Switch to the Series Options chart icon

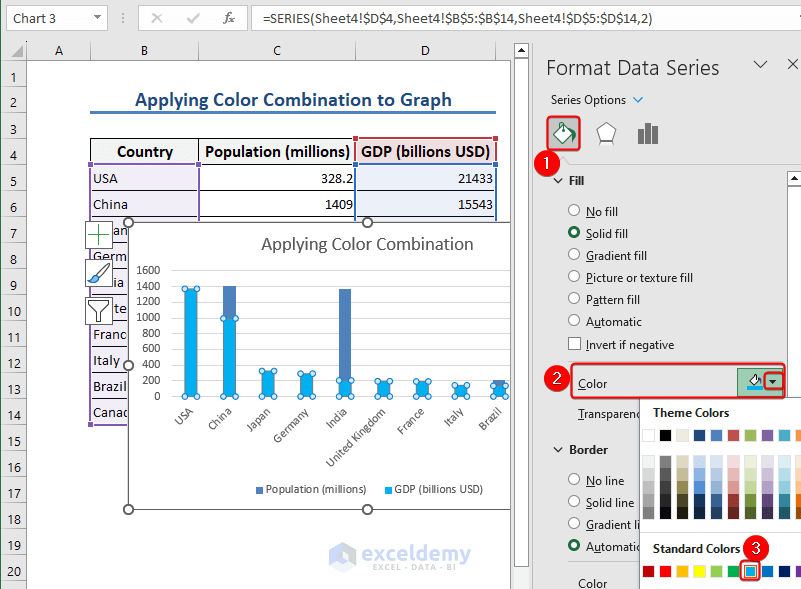tap(647, 132)
